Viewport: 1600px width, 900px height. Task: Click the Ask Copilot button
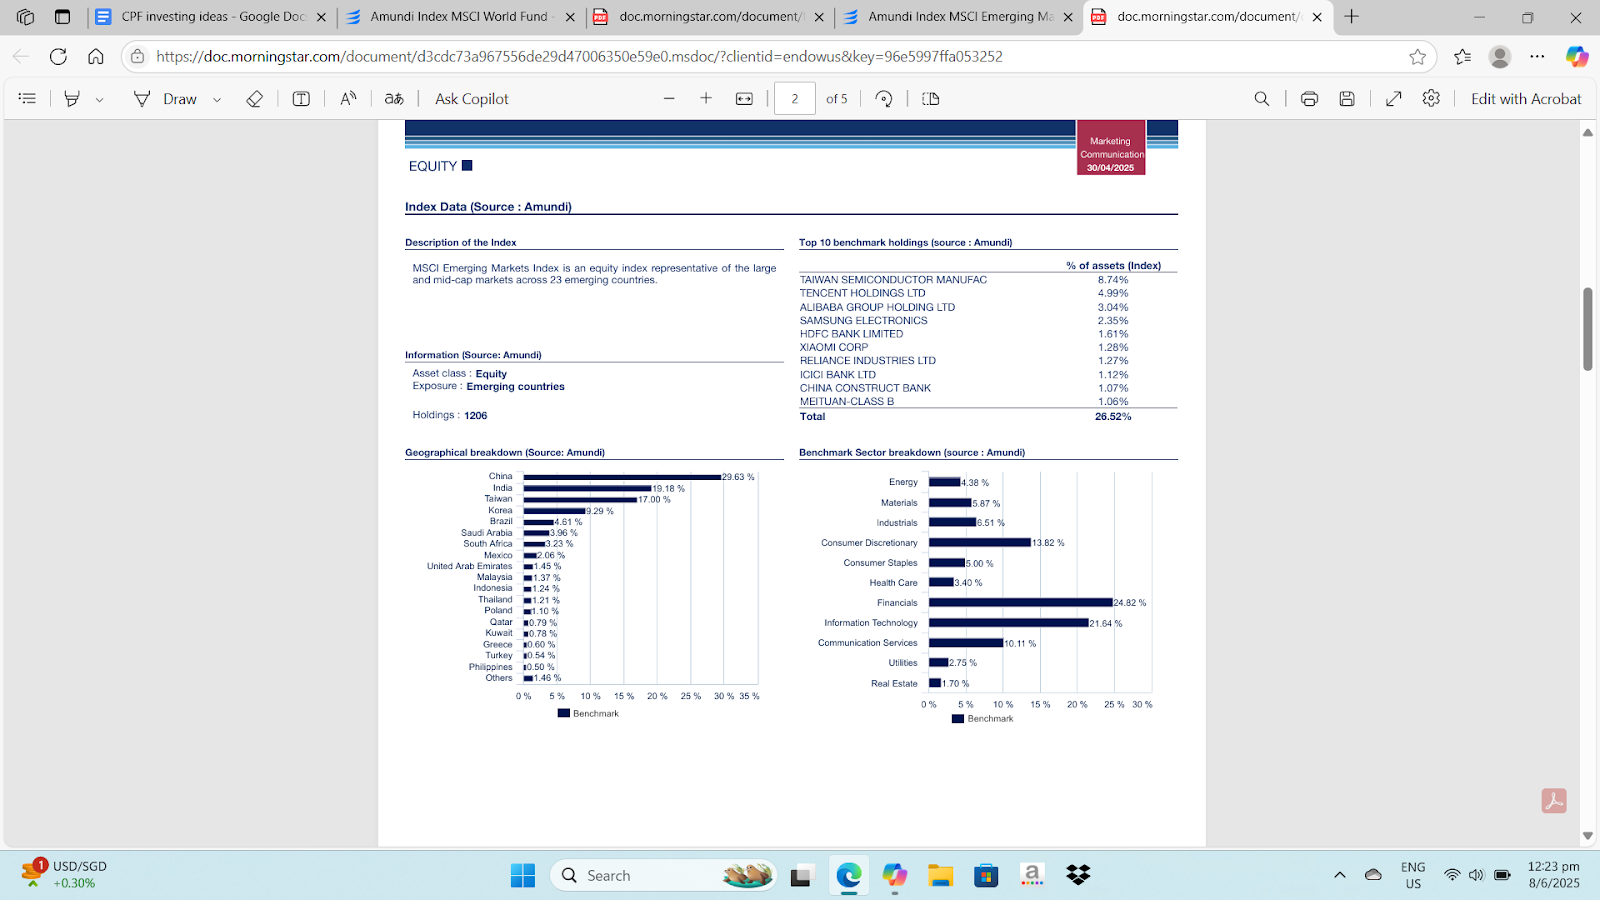pyautogui.click(x=472, y=99)
